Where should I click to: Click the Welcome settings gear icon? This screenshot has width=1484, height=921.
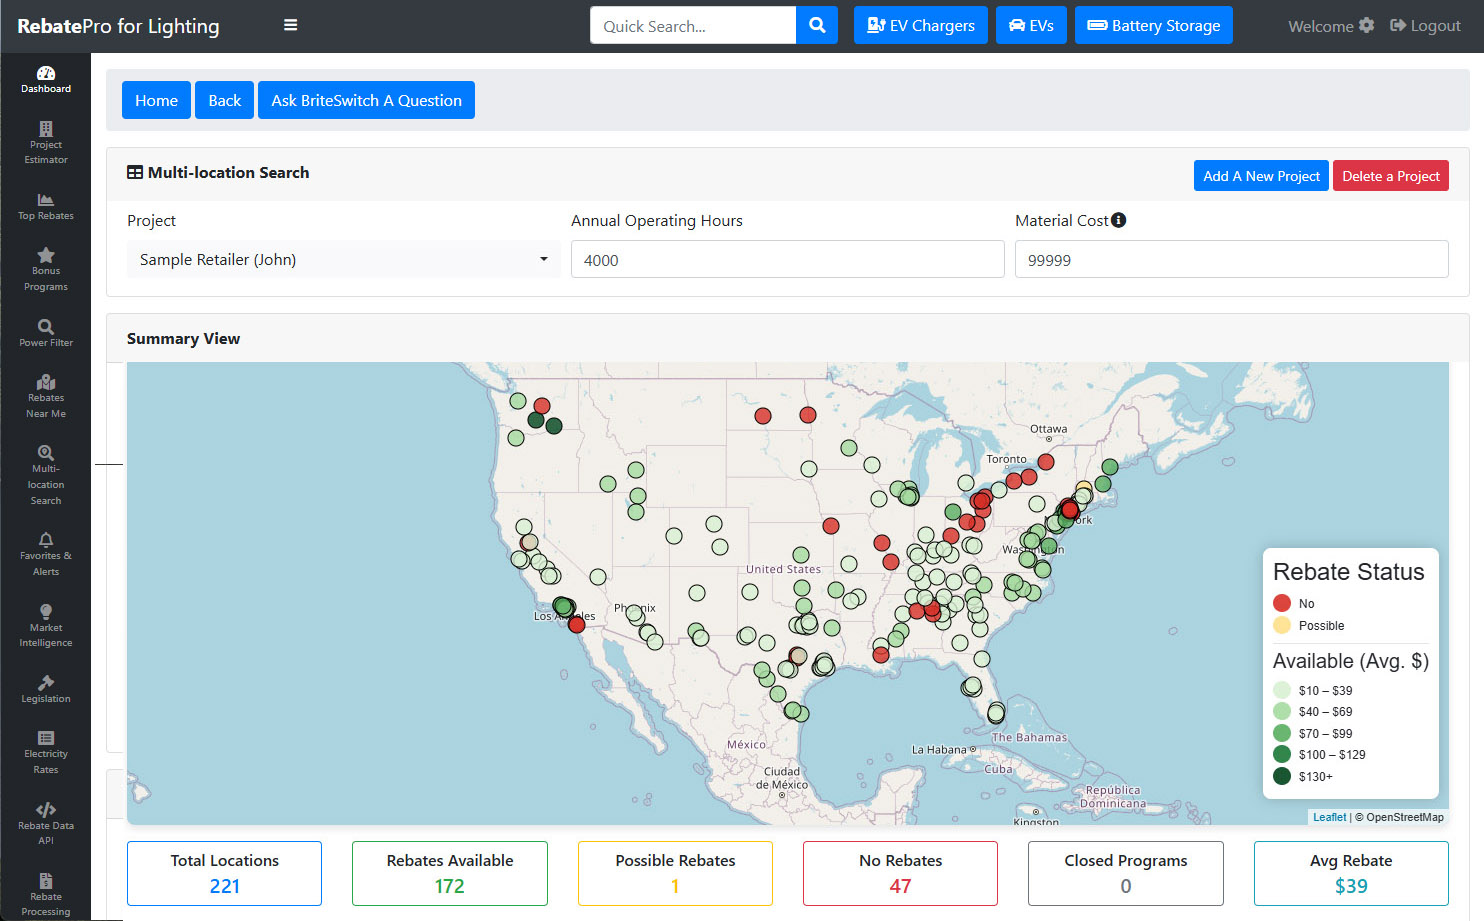[x=1367, y=25]
